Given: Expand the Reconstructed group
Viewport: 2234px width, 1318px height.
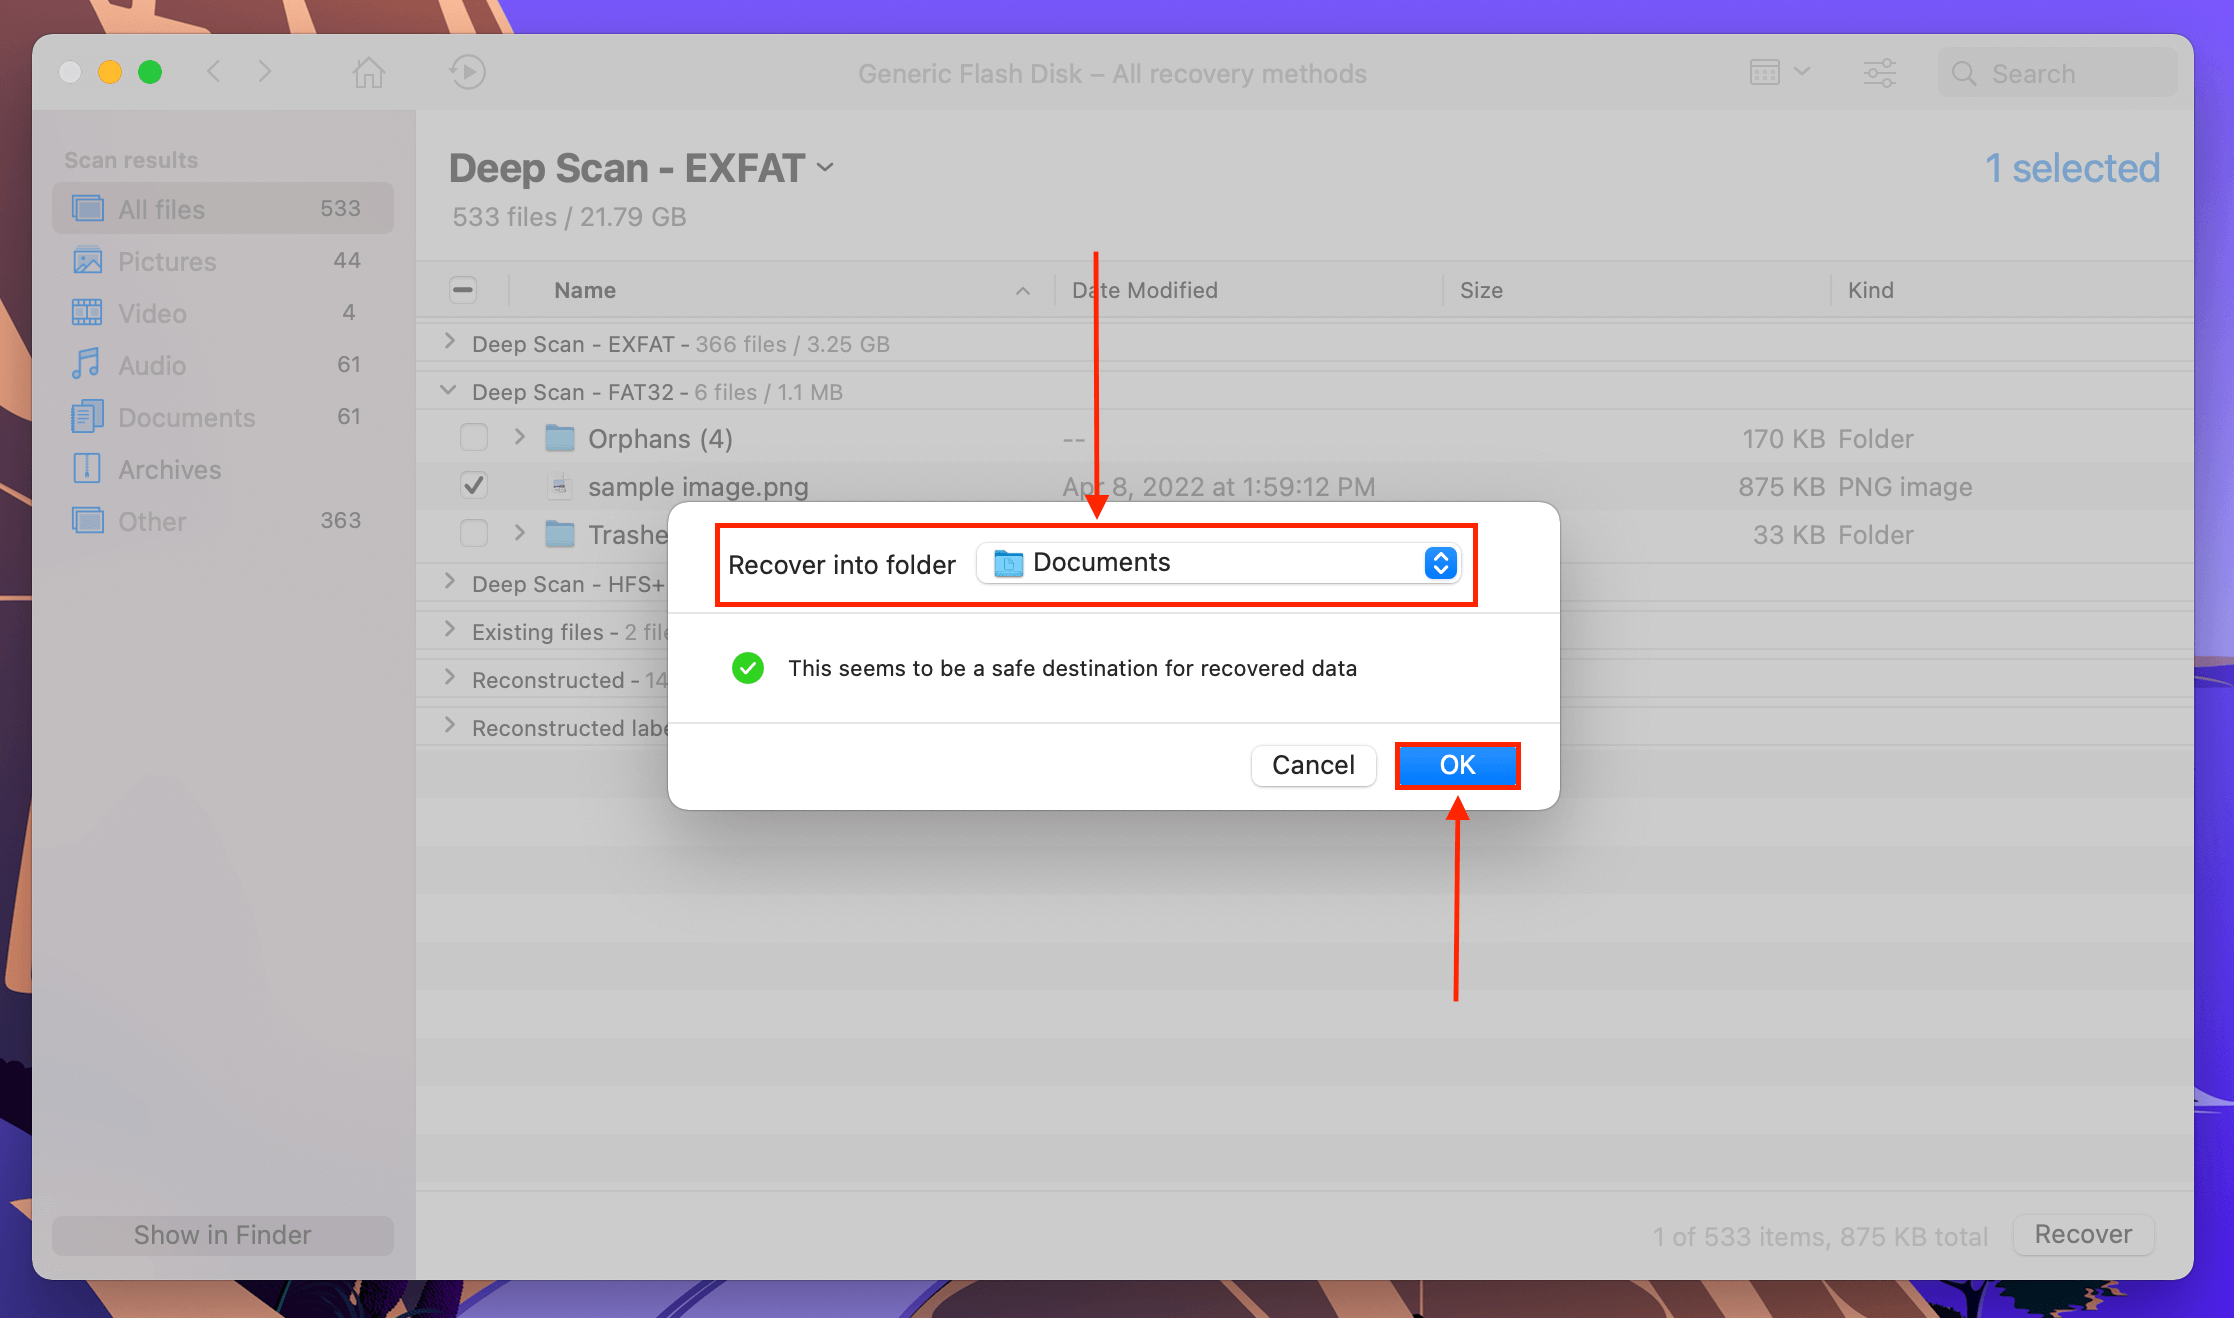Looking at the screenshot, I should (450, 678).
